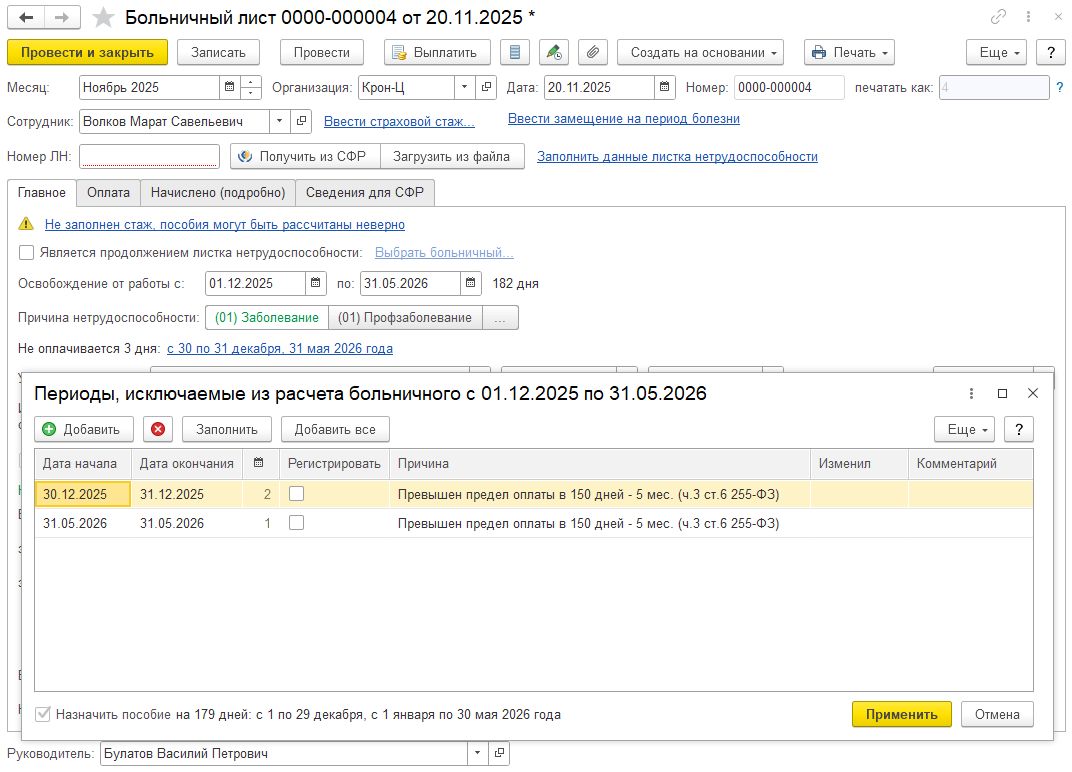Screen dimensions: 1072x772
Task: Select the (01) Профзаболевание reason option
Action: point(405,317)
